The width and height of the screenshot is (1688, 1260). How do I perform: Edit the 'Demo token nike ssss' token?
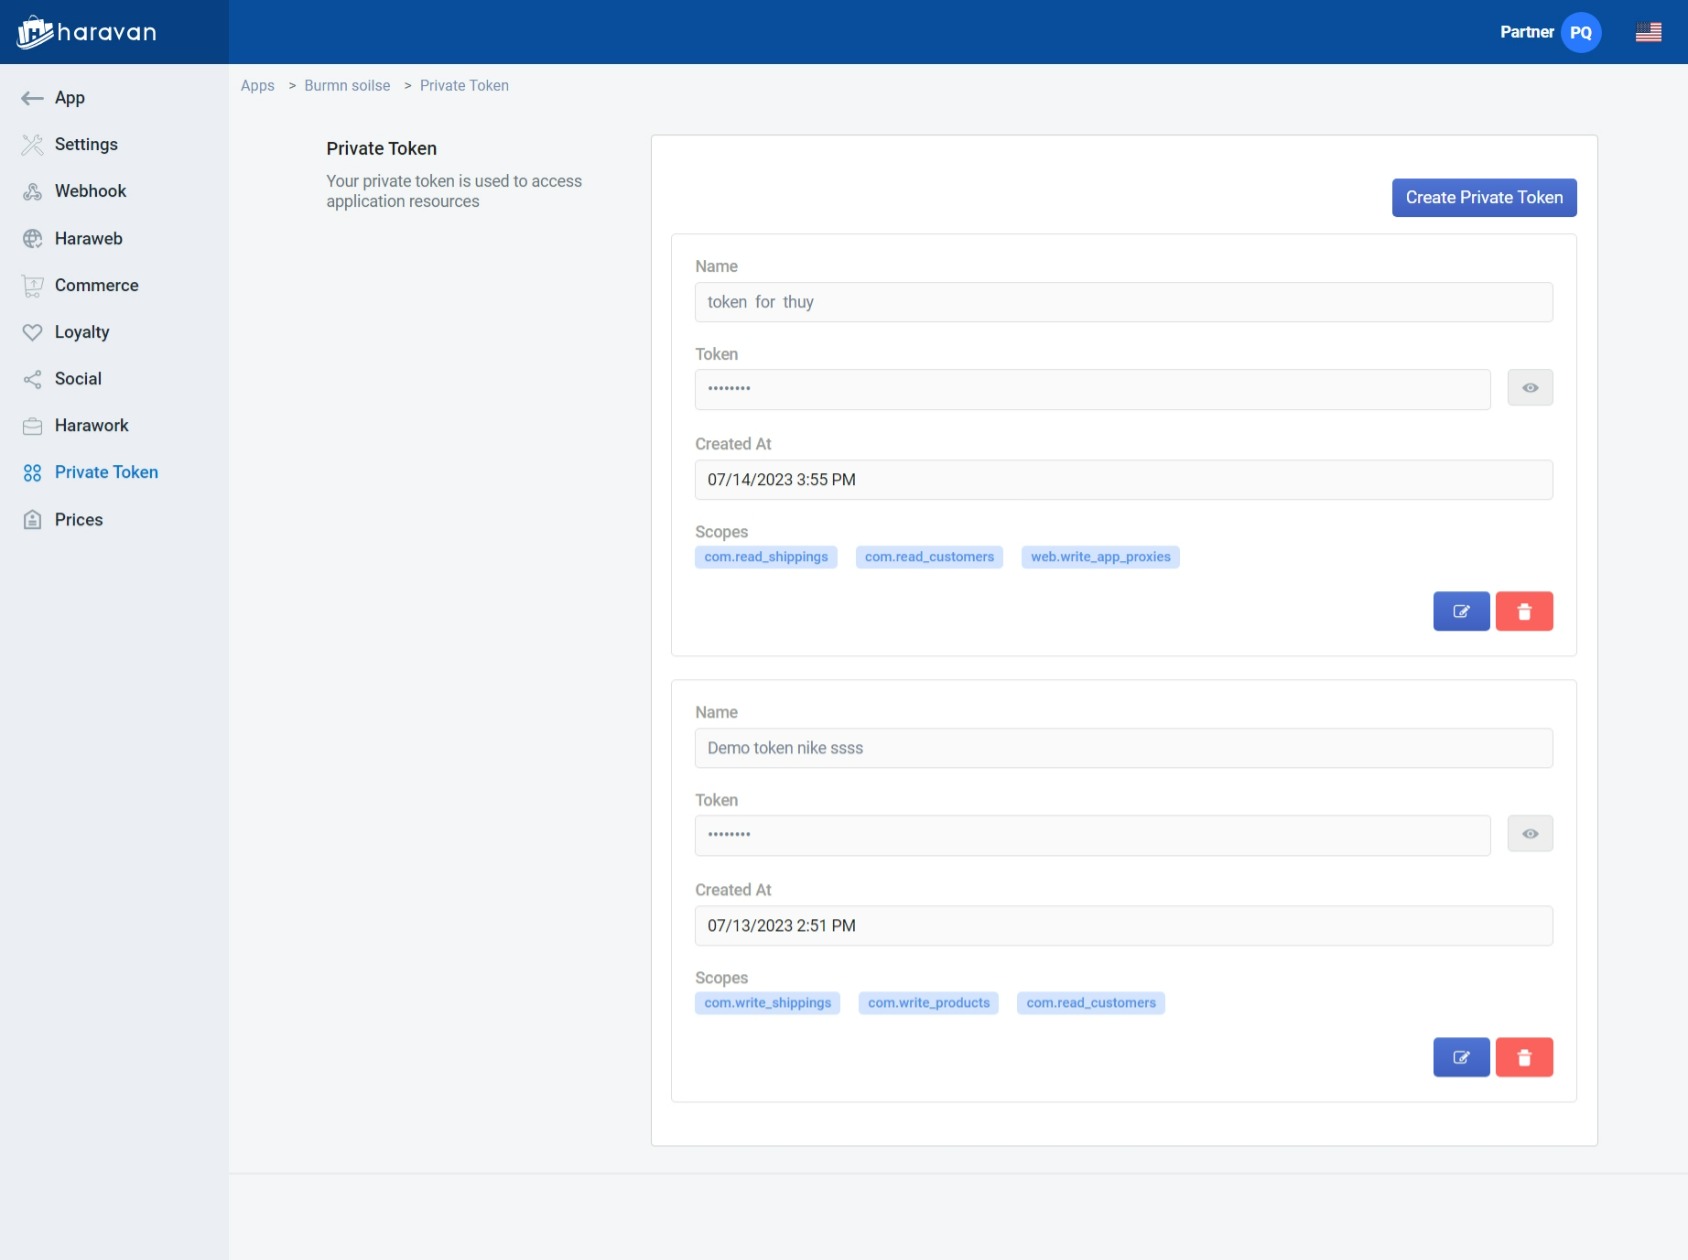coord(1461,1056)
